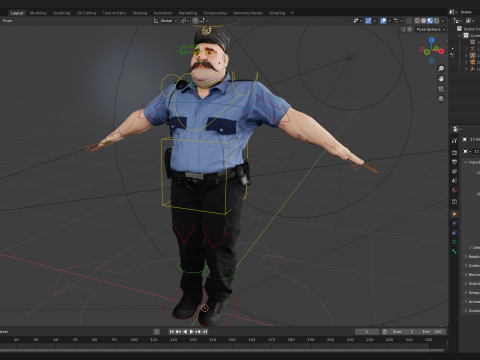Click the current frame field in the timeline

[x=367, y=331]
